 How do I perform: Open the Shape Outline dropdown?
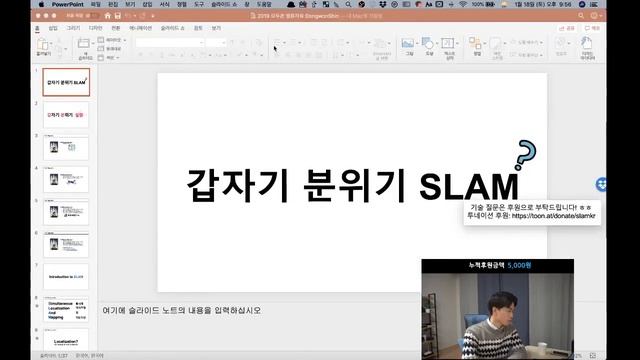(527, 54)
